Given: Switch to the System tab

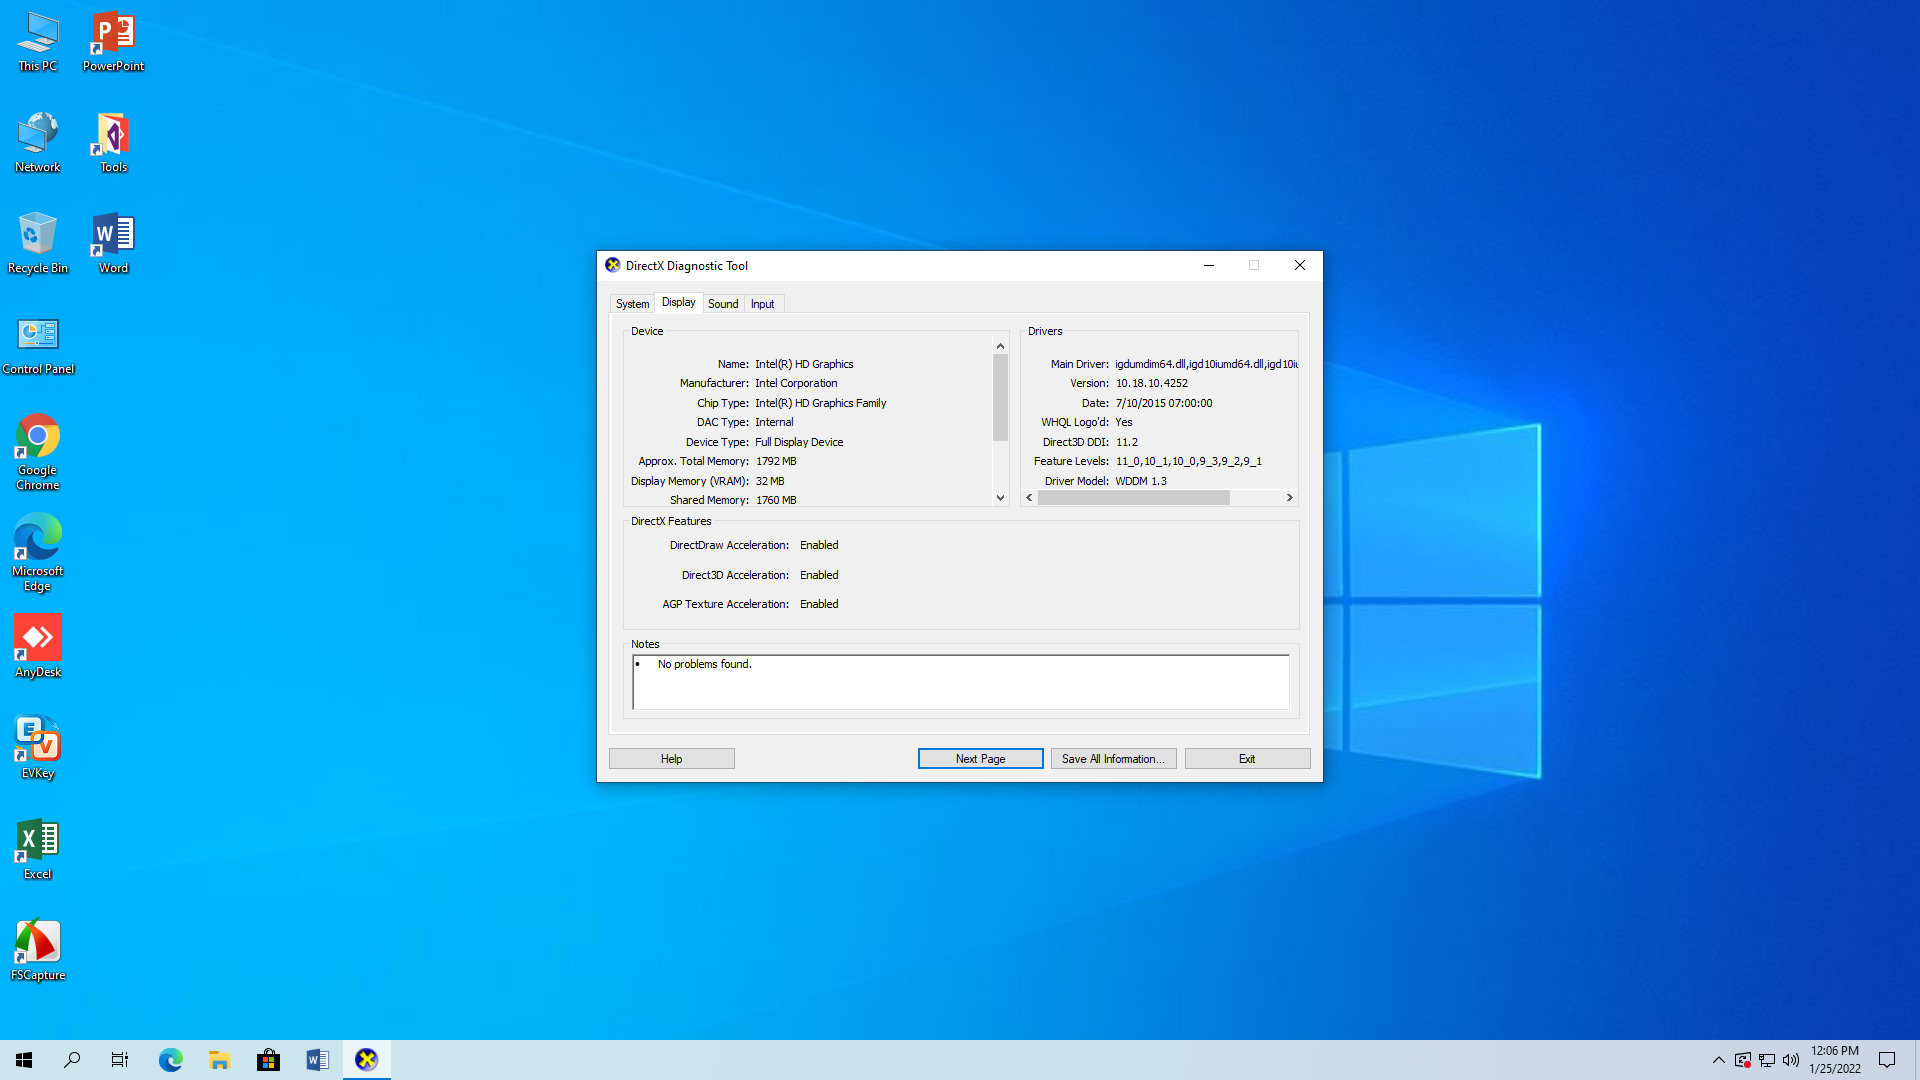Looking at the screenshot, I should tap(632, 304).
